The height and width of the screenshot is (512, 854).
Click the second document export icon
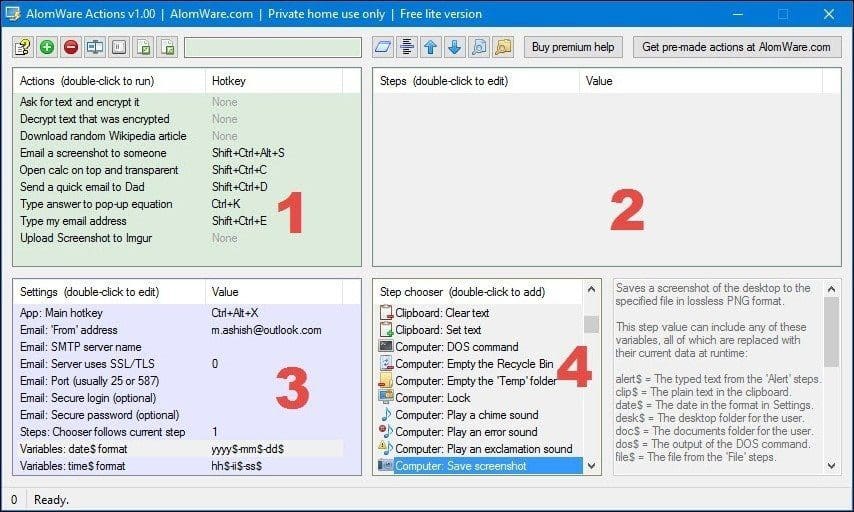(x=167, y=47)
